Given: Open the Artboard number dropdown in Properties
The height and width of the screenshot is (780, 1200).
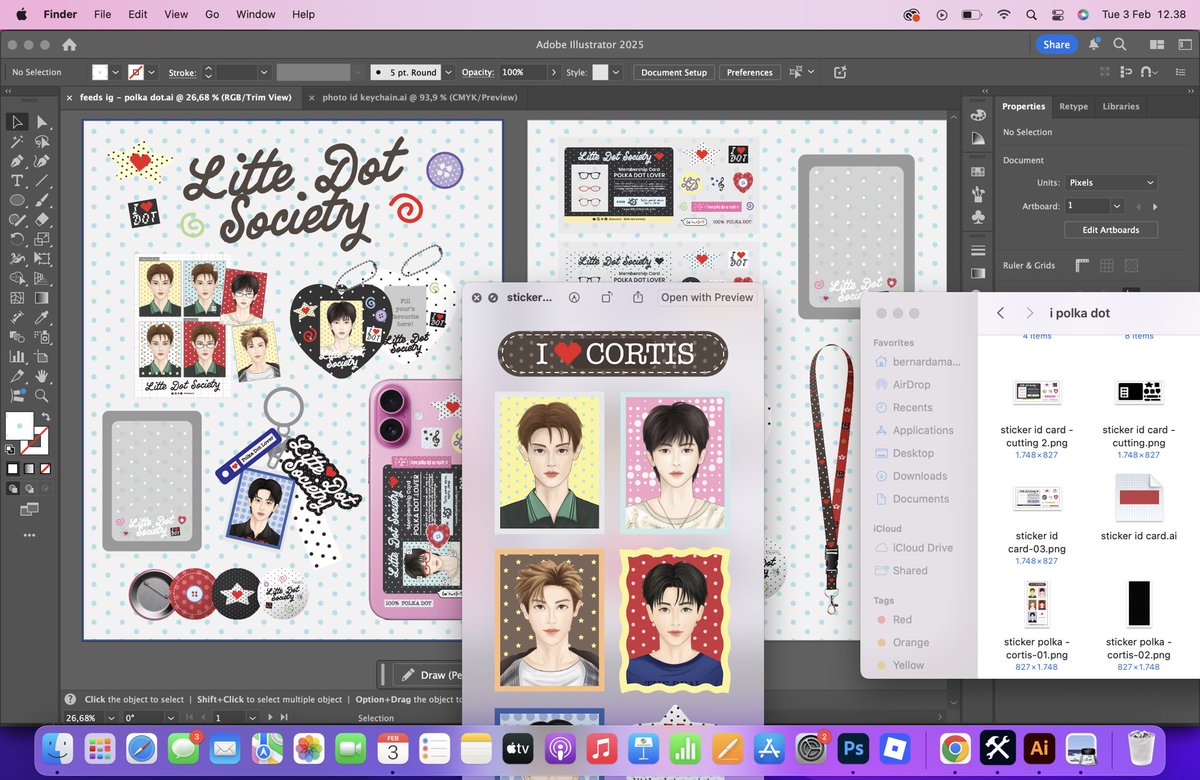Looking at the screenshot, I should point(1117,206).
